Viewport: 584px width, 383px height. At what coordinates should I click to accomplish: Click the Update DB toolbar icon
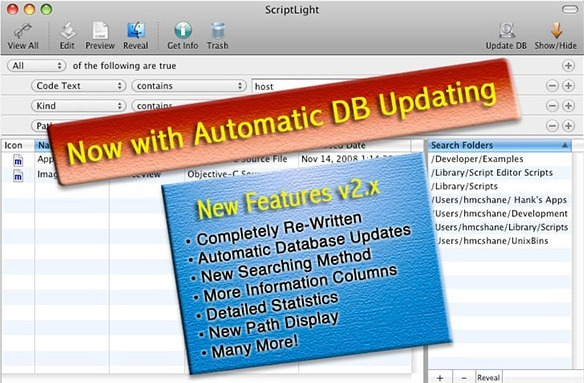[x=507, y=31]
